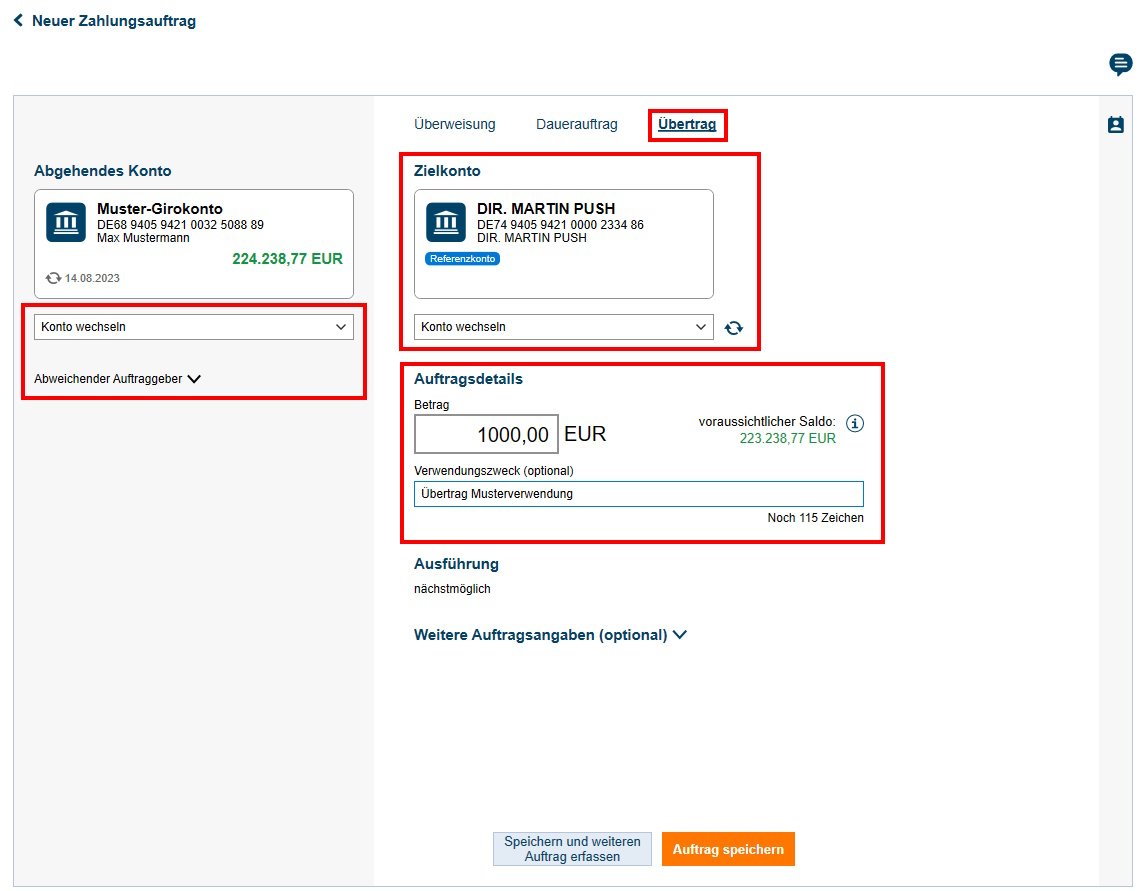Click the Betrag amount input field
1140x891 pixels.
pos(487,433)
